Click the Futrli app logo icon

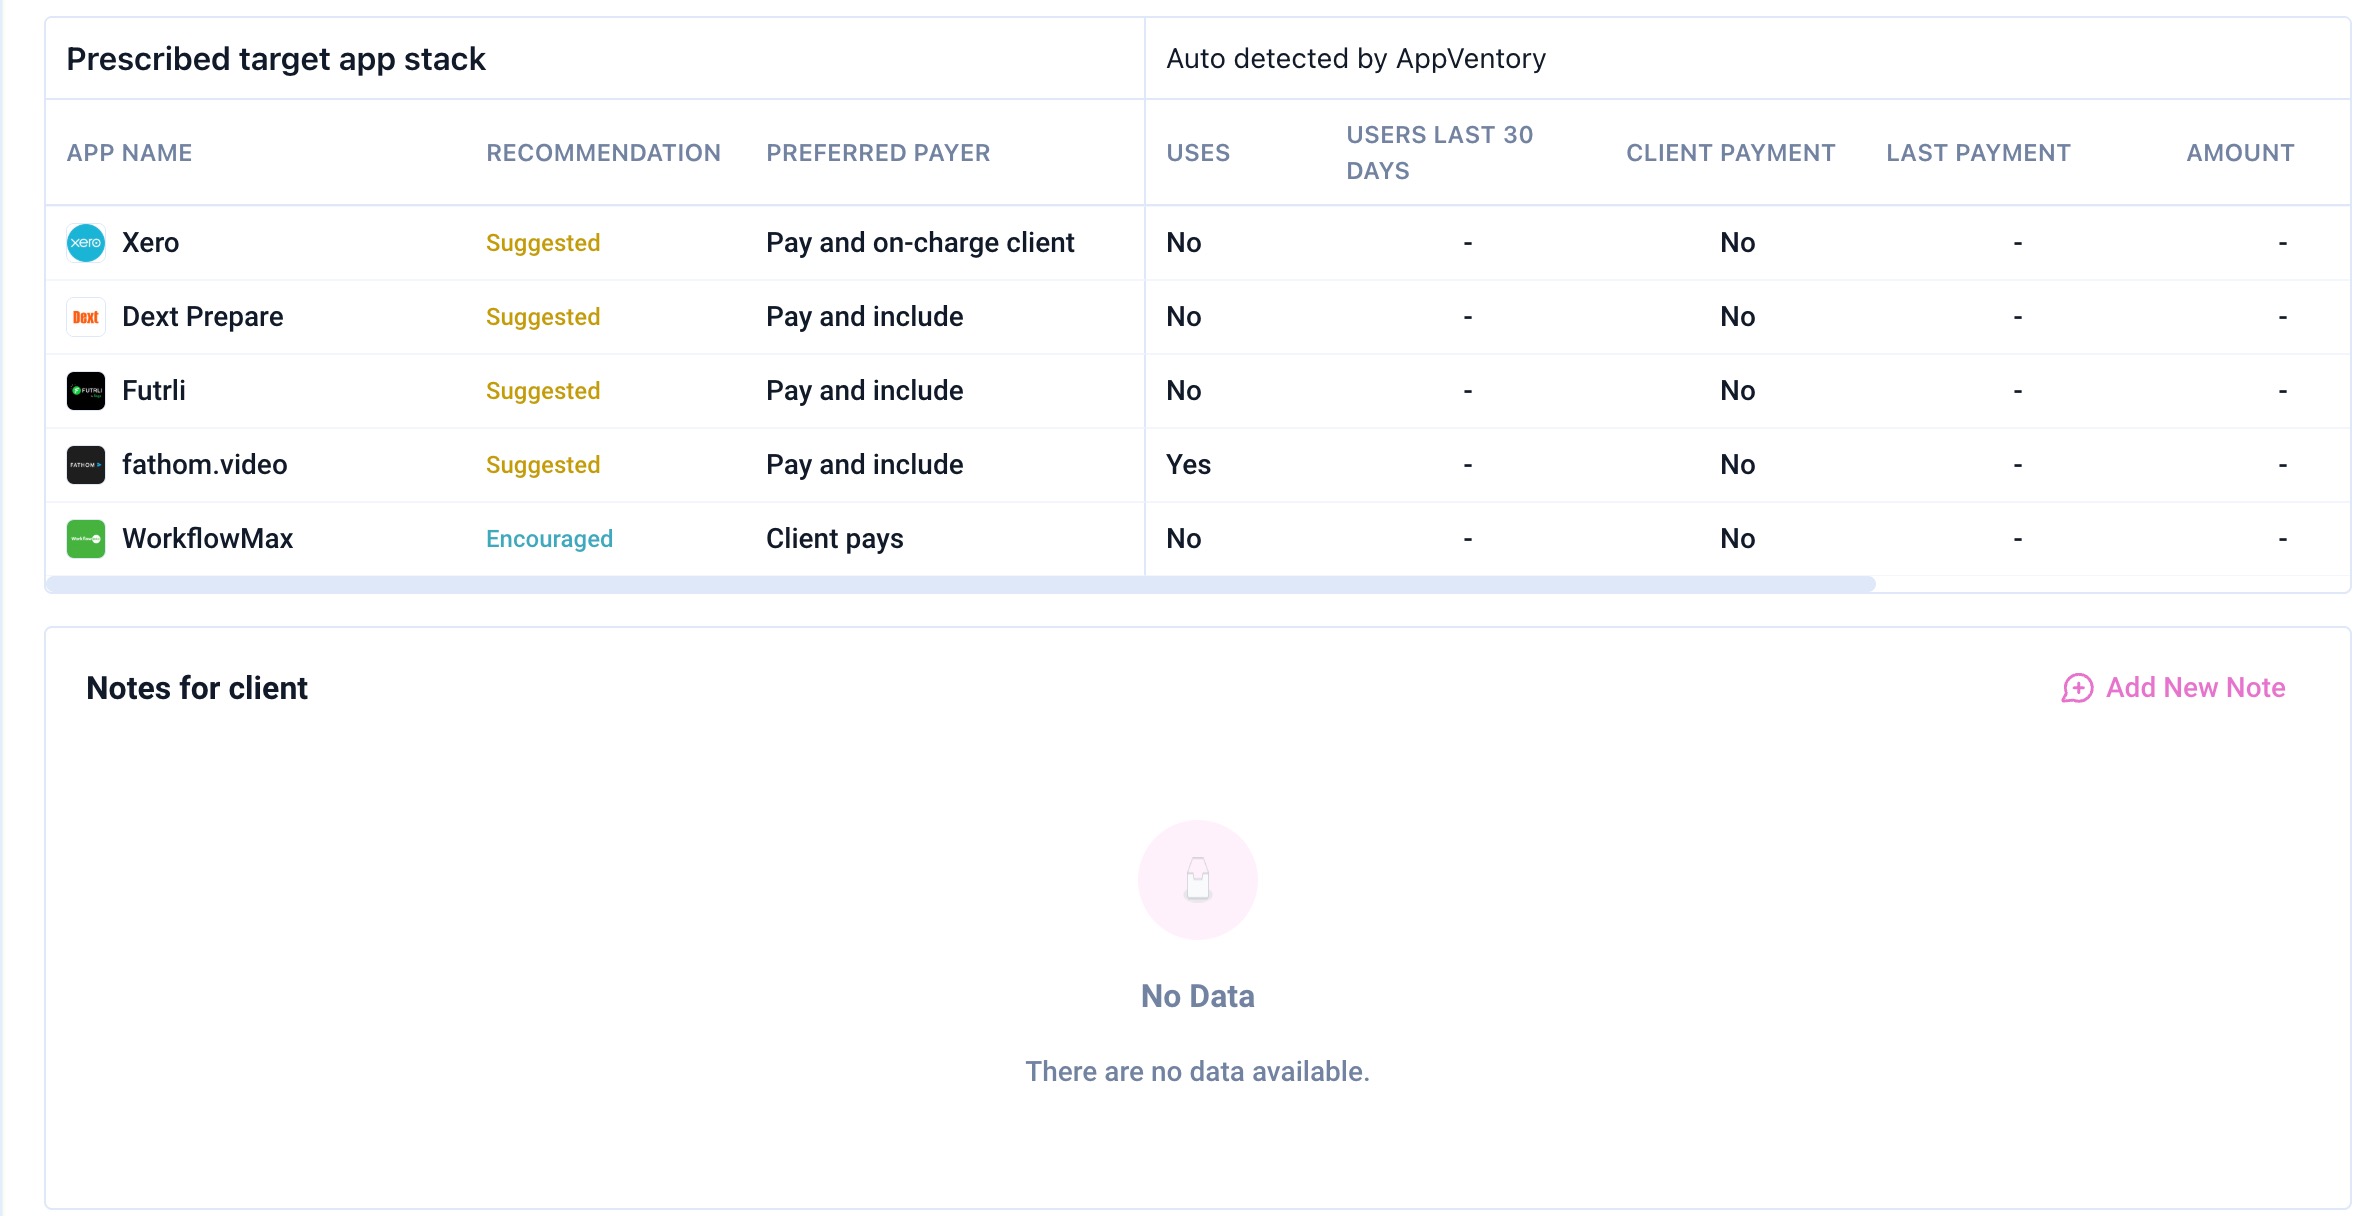(86, 391)
